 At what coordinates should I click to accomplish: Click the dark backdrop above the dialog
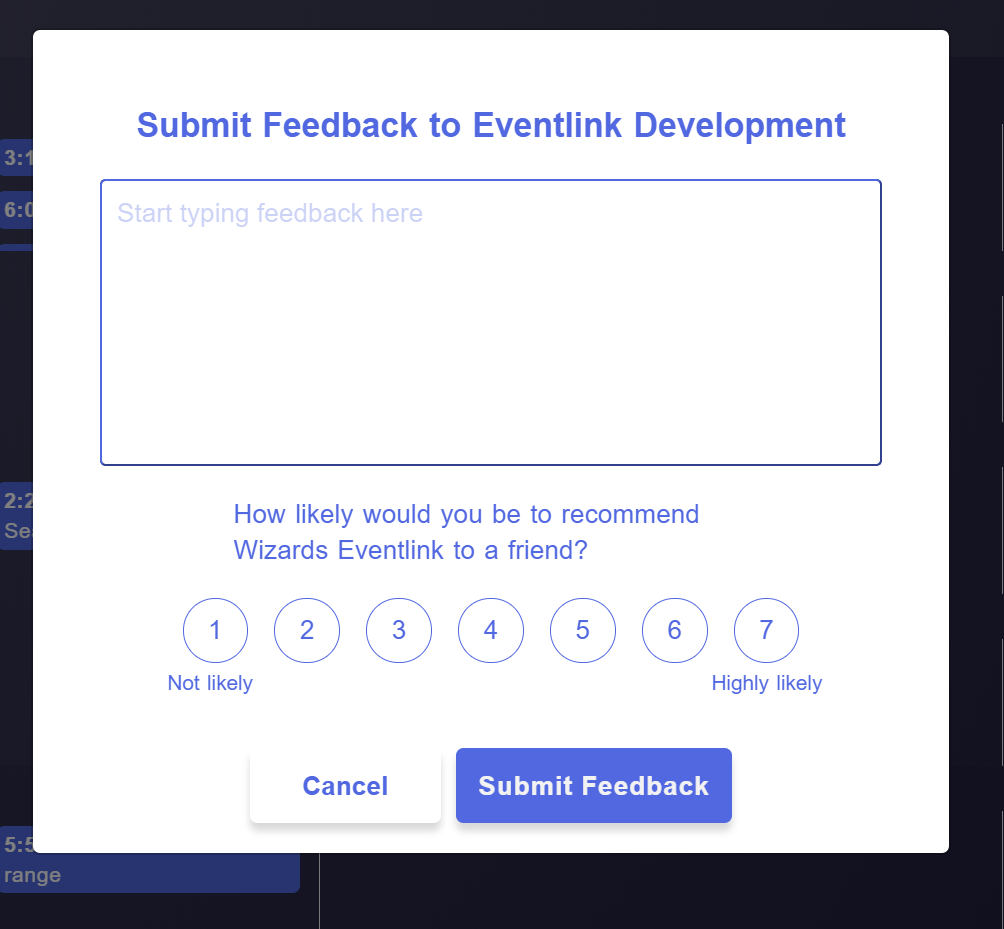point(502,14)
